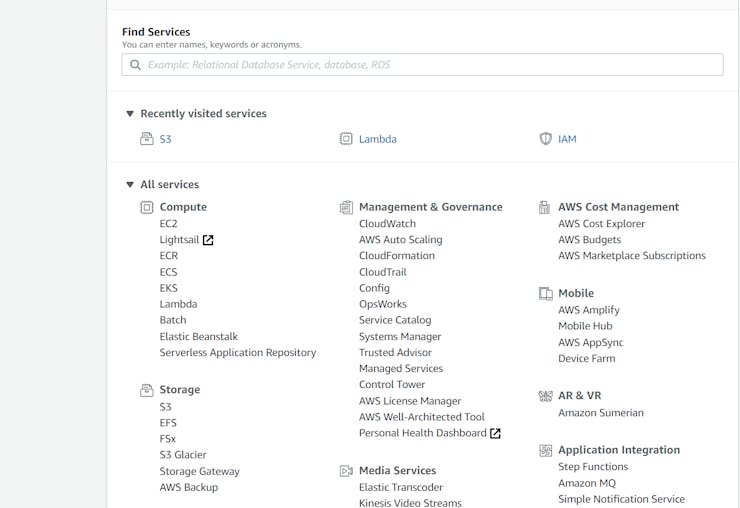The width and height of the screenshot is (740, 508).
Task: Open OpsWorks
Action: tap(383, 305)
